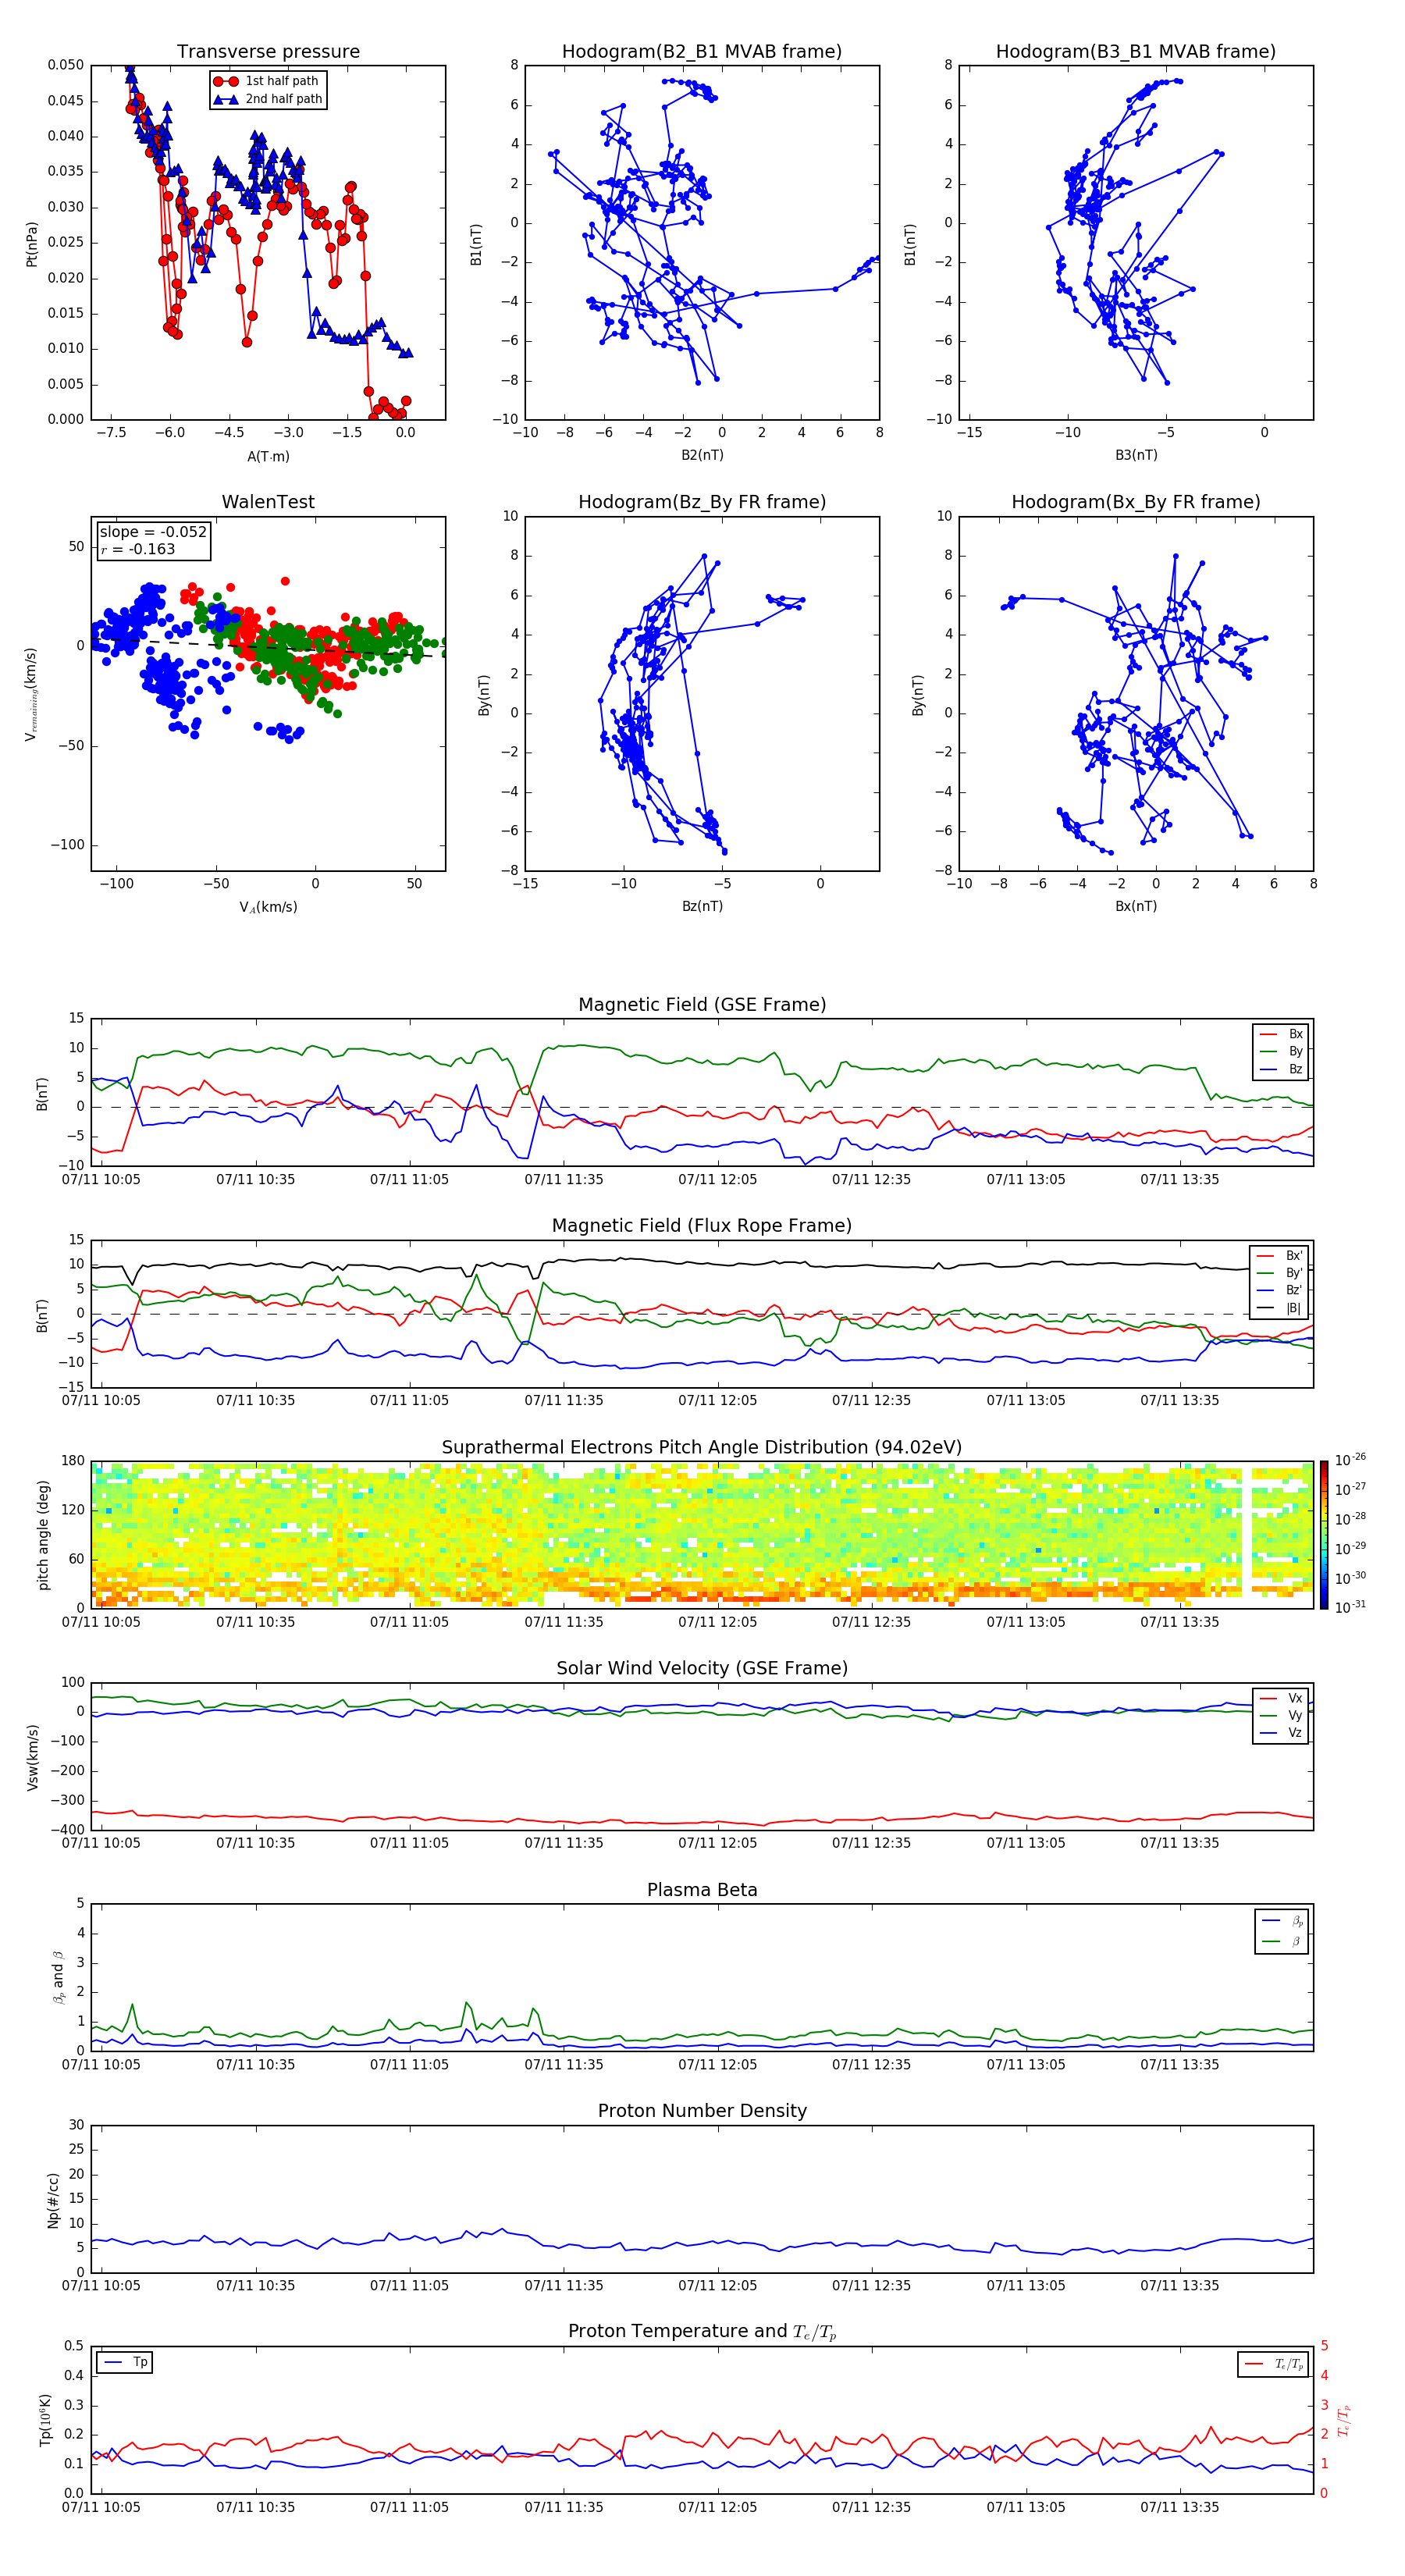Click 'By(nT)' label of Bz_By hodogram
Viewport: 1405px width, 2576px height.
(x=484, y=694)
